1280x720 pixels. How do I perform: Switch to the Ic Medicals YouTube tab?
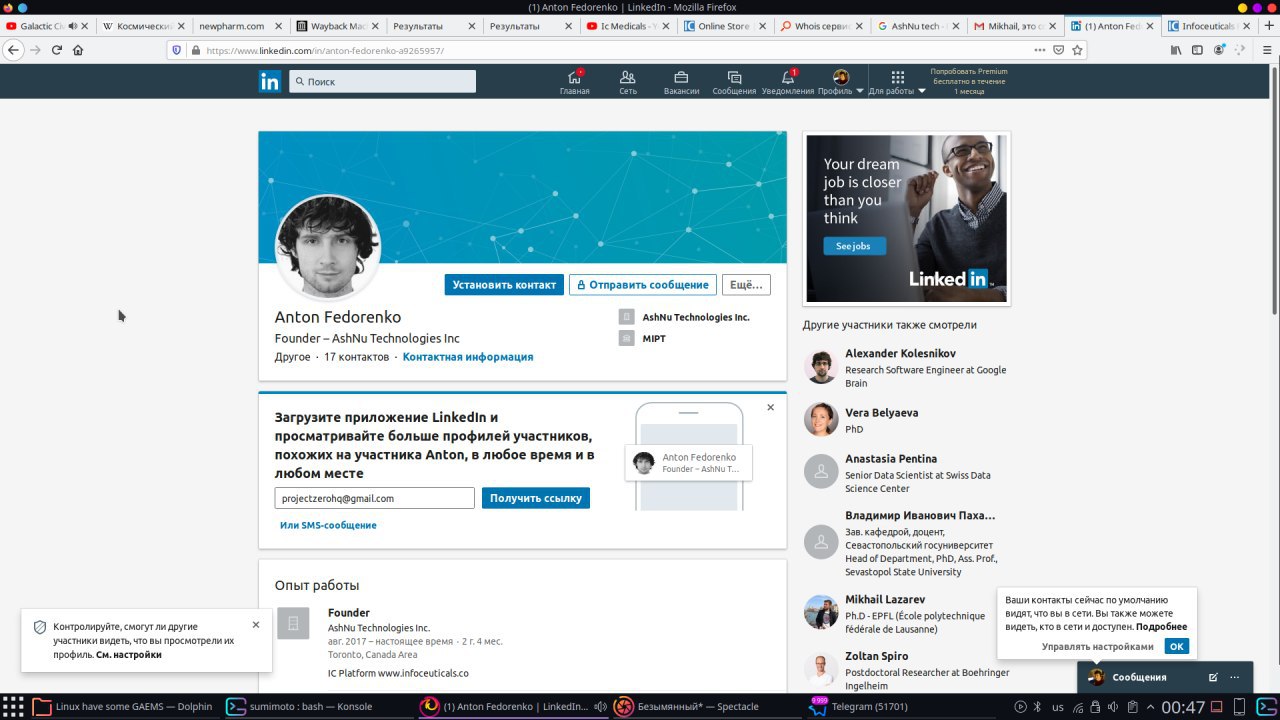(x=629, y=26)
